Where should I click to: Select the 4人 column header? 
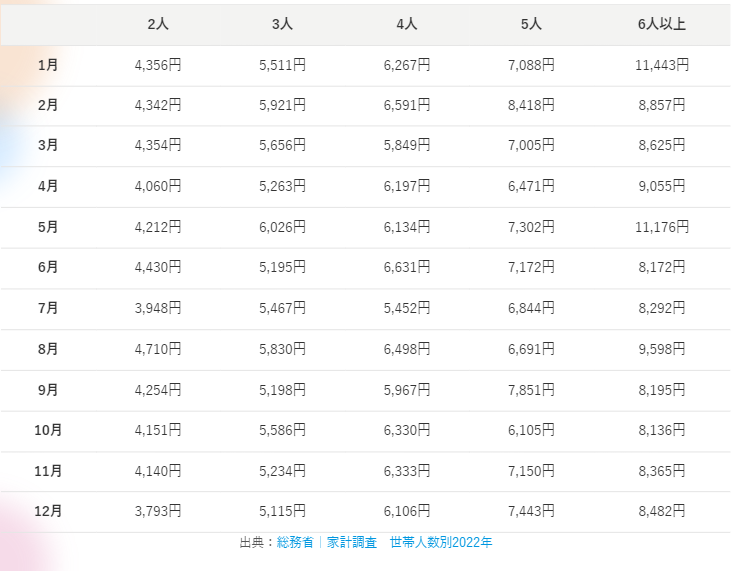point(407,23)
